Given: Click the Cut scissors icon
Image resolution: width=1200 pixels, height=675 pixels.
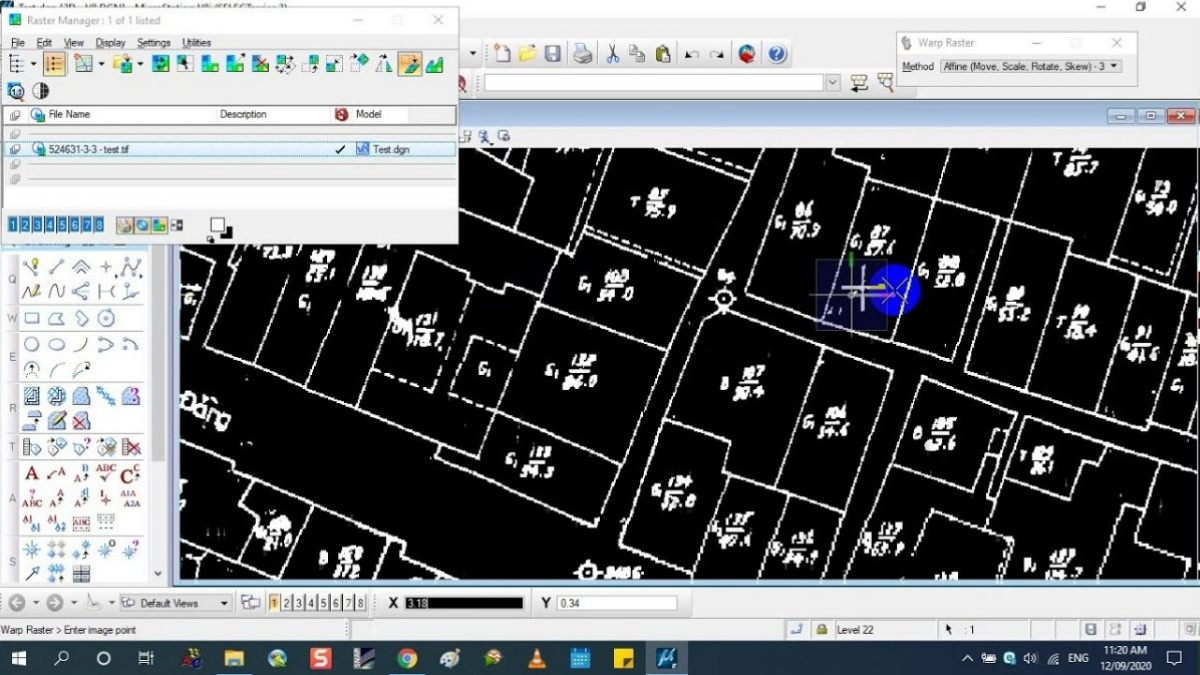Looking at the screenshot, I should click(x=612, y=54).
